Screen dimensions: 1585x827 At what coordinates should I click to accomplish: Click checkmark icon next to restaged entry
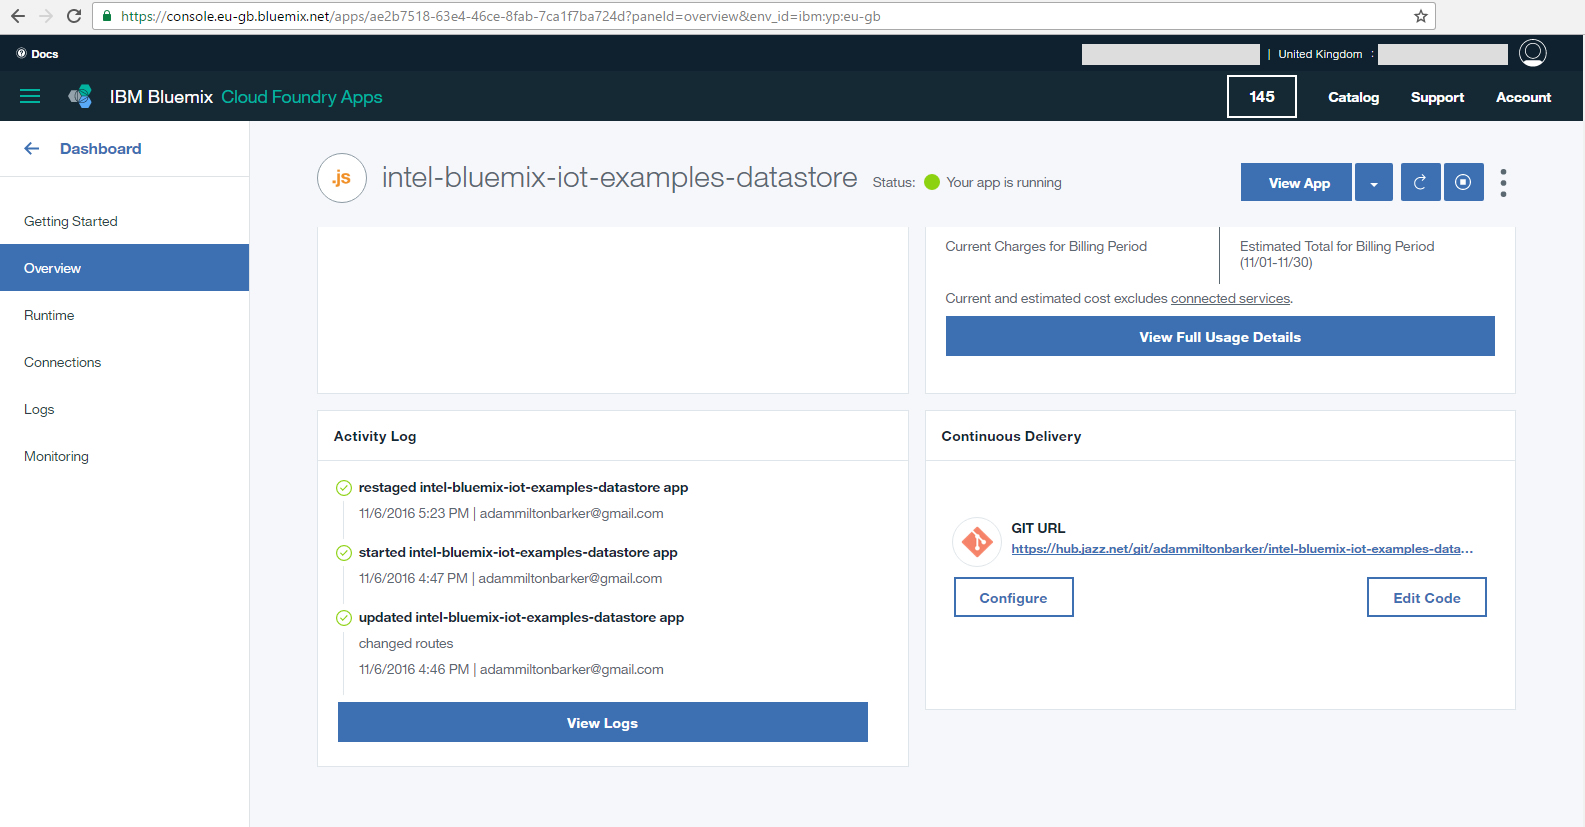(343, 488)
